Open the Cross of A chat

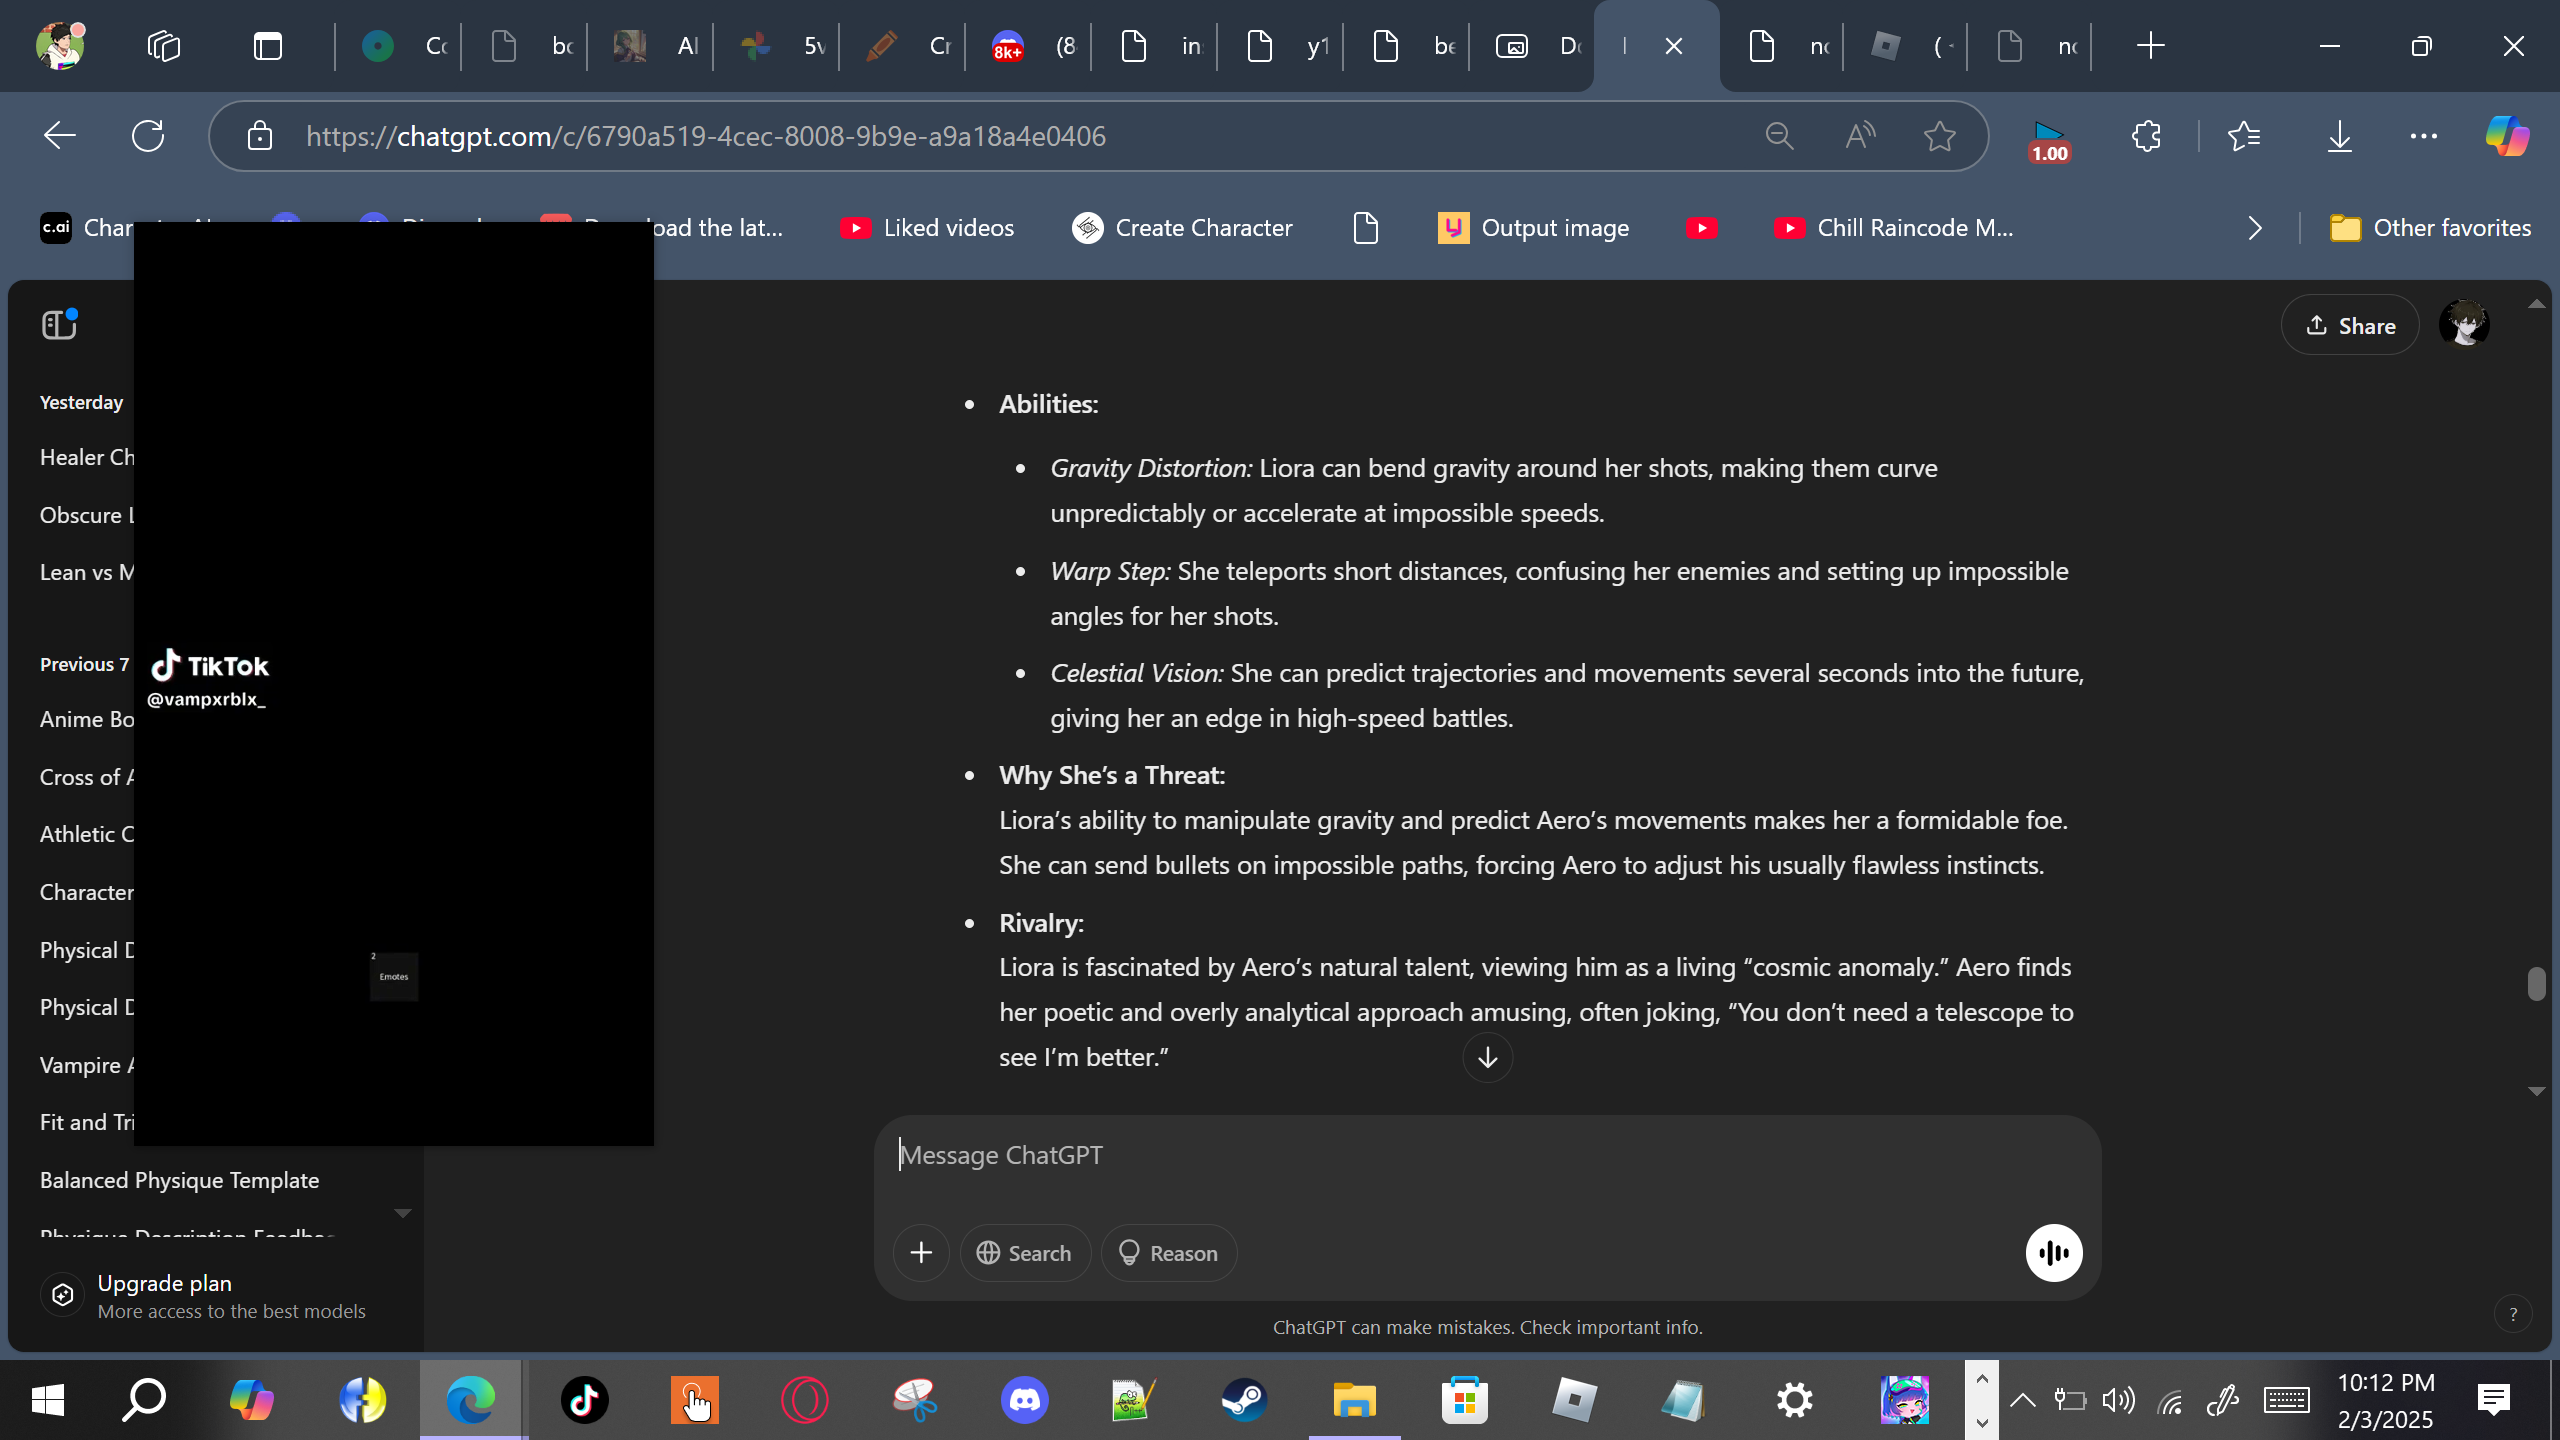tap(86, 777)
